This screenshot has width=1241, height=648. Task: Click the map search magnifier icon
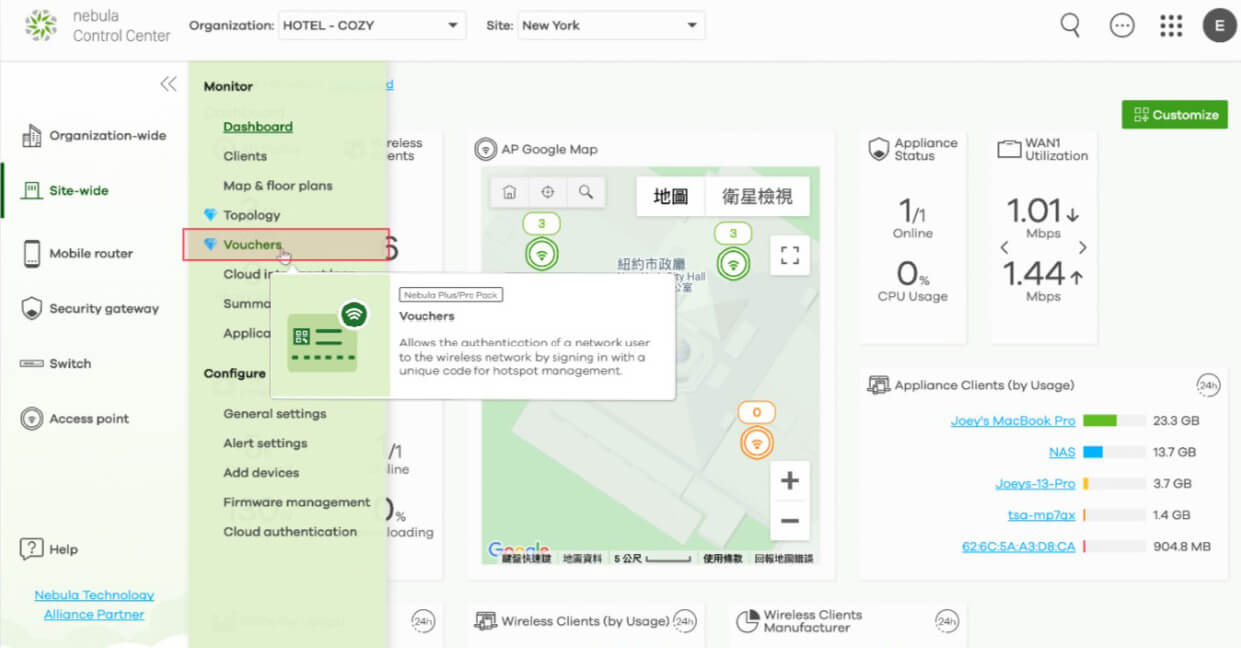click(586, 192)
